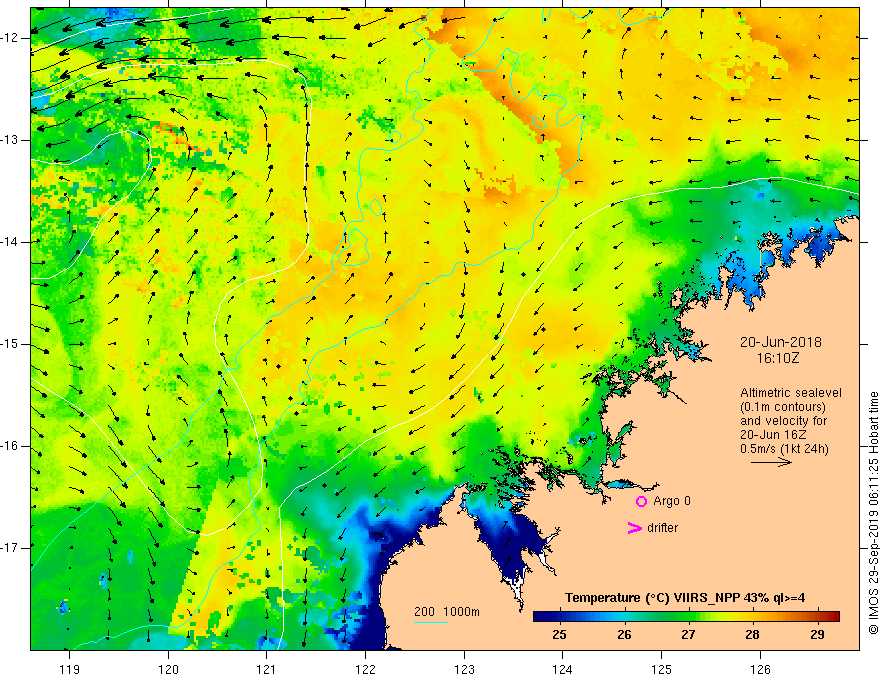Click the longitude label 125
This screenshot has width=880, height=680.
tap(661, 669)
